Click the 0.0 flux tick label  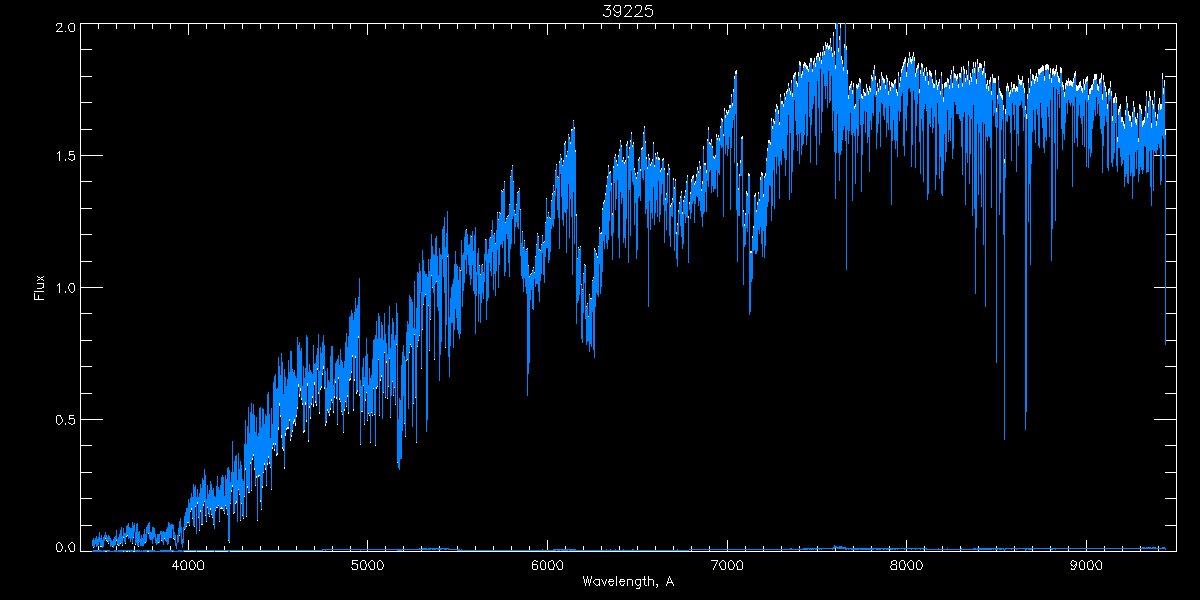pos(65,547)
